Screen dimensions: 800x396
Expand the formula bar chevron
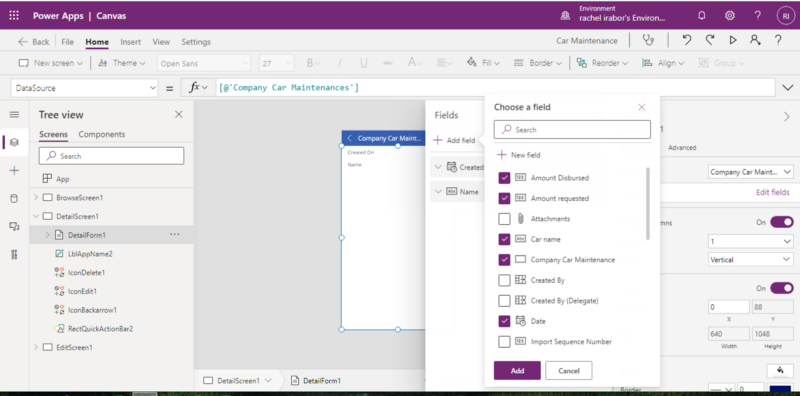pyautogui.click(x=787, y=88)
